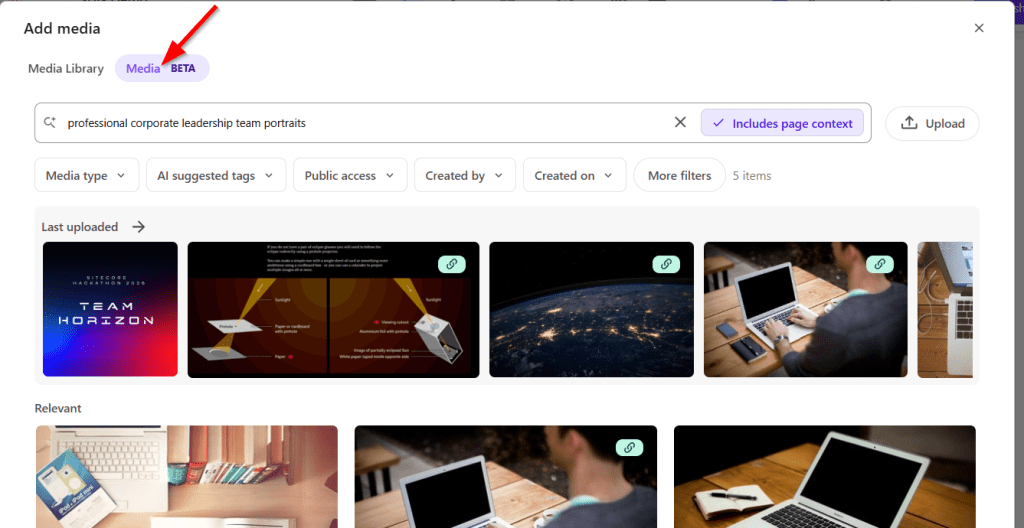The image size is (1024, 528).
Task: Open the Created on dropdown
Action: [575, 175]
